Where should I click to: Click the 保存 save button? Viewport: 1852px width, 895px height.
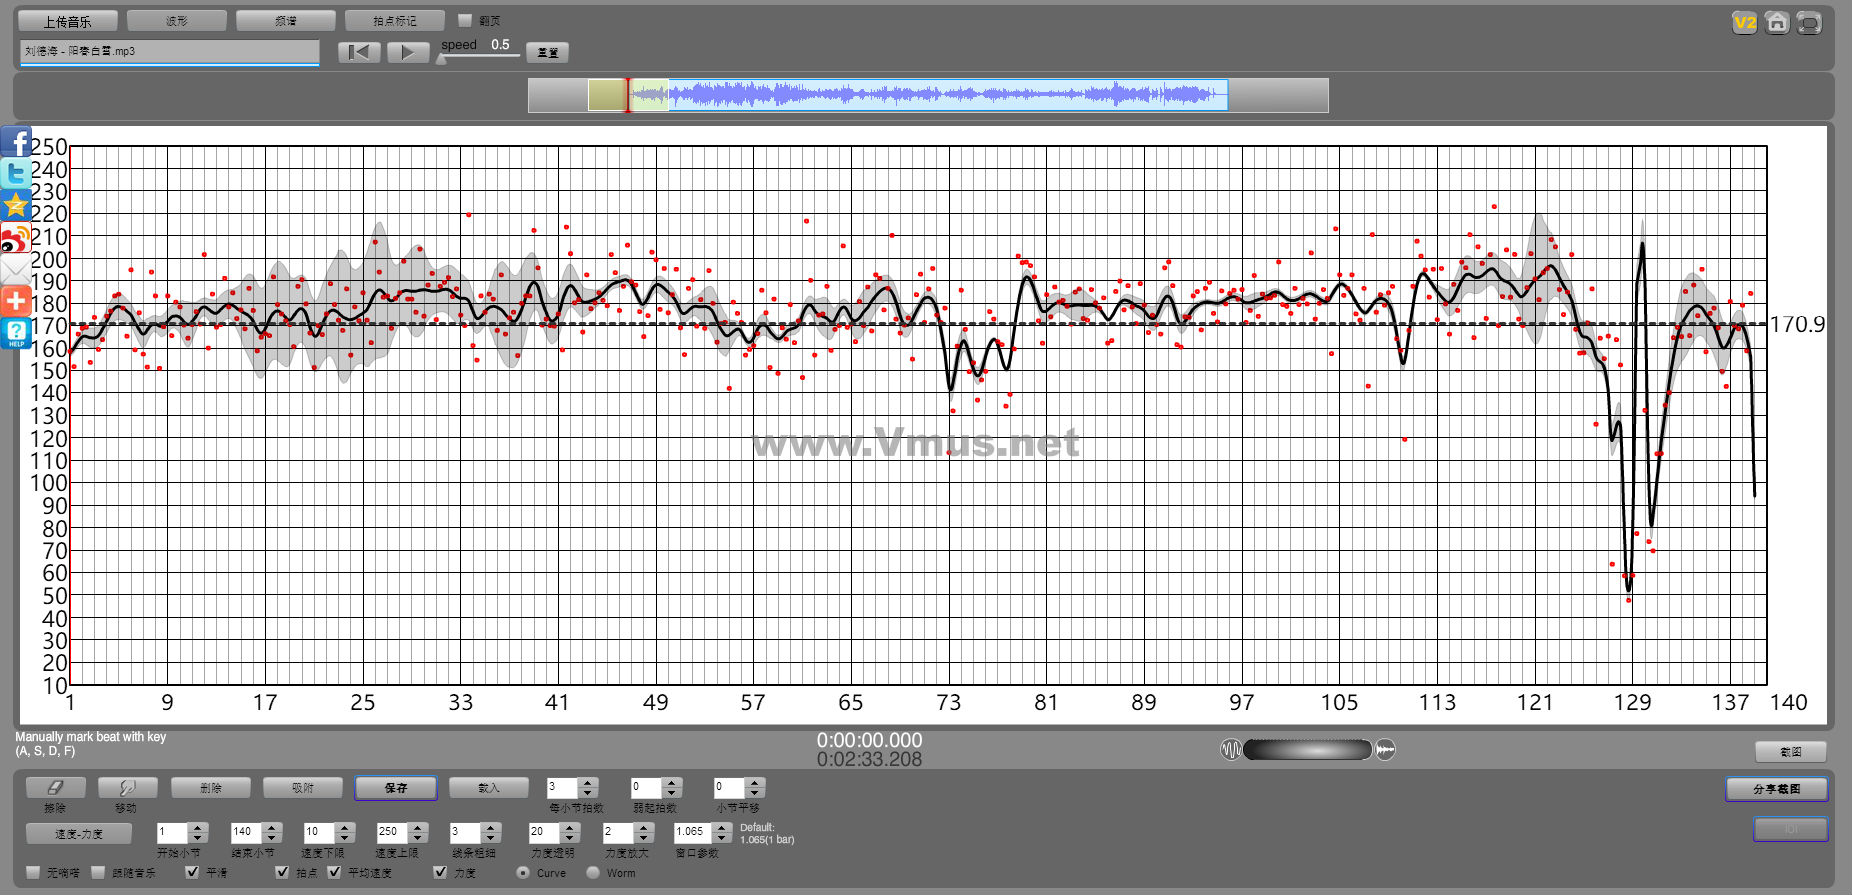pos(395,788)
